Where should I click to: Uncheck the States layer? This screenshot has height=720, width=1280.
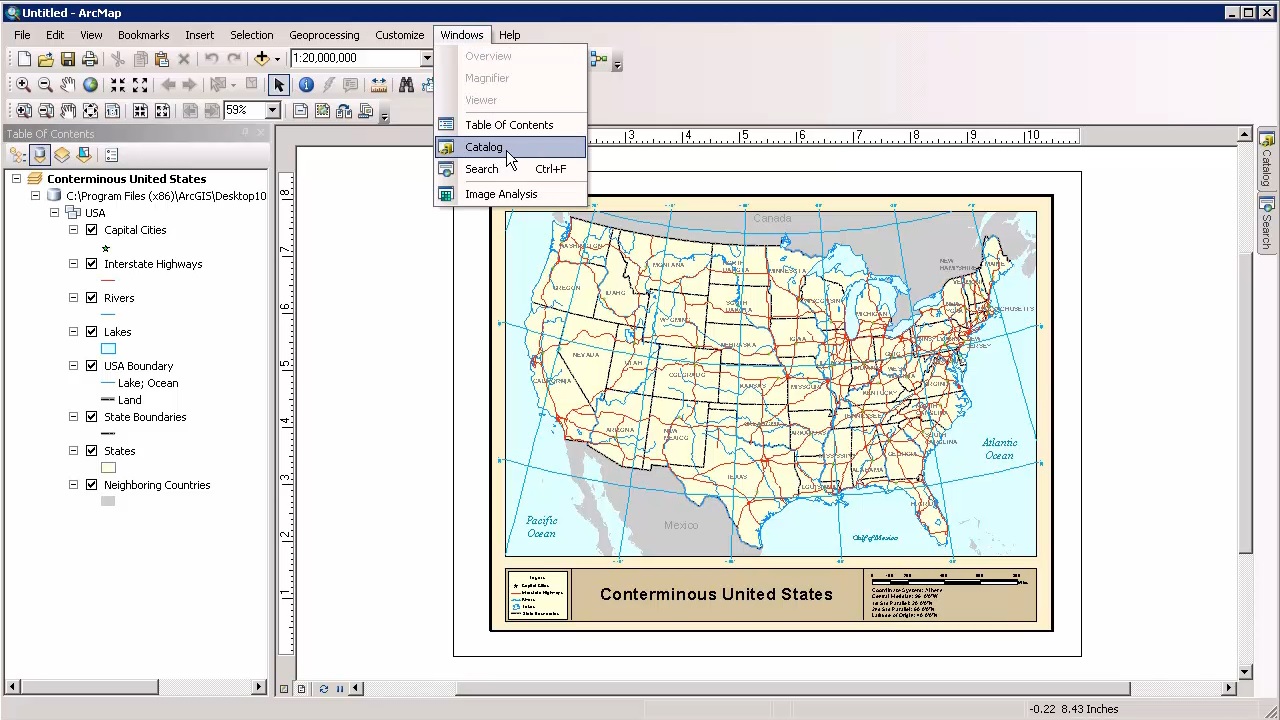point(92,451)
